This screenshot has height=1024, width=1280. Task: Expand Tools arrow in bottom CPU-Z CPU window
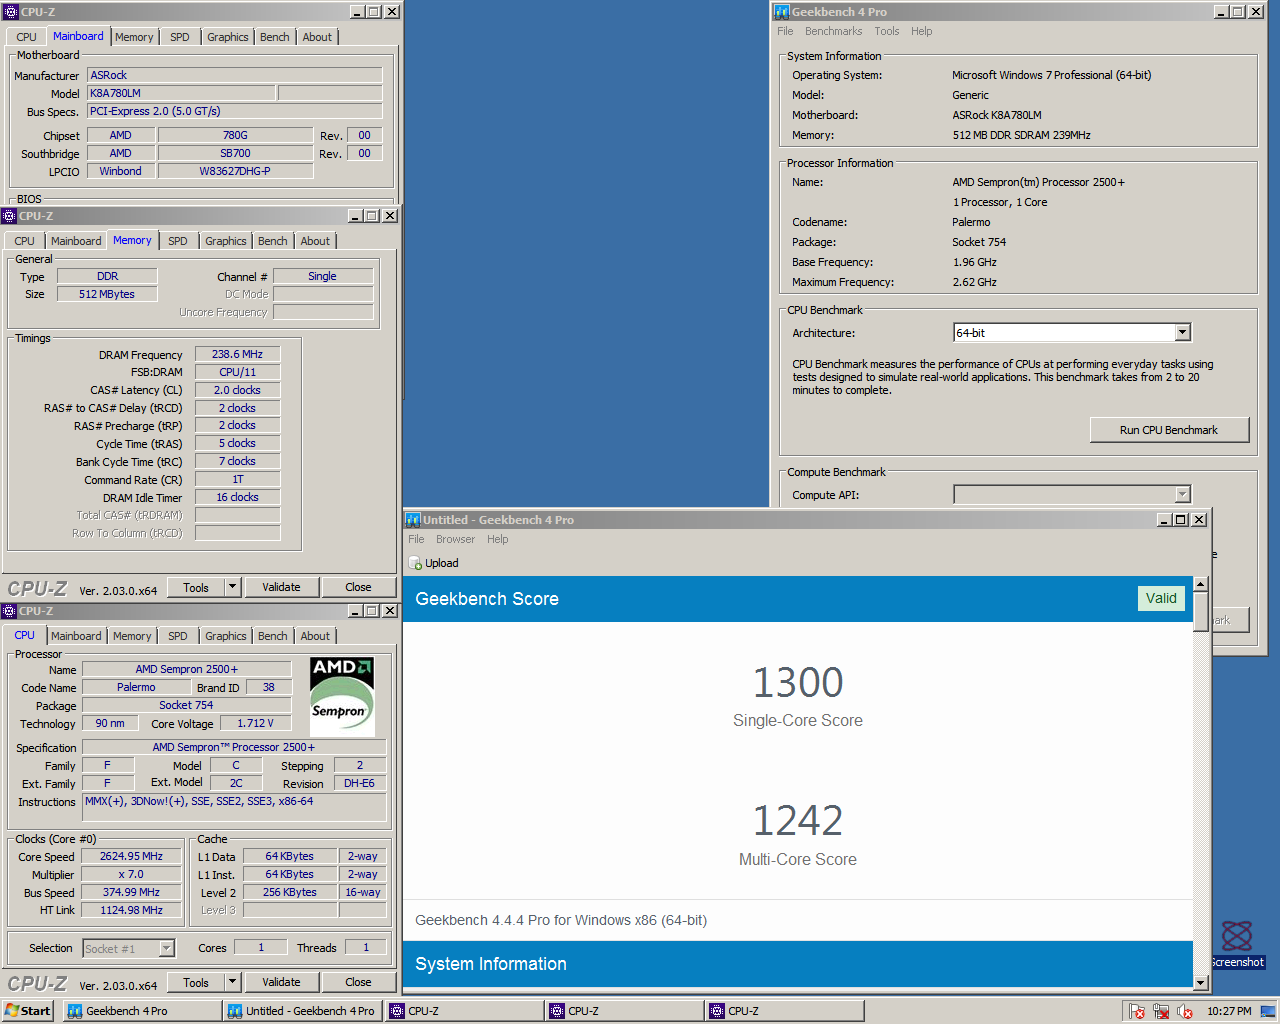click(x=233, y=982)
